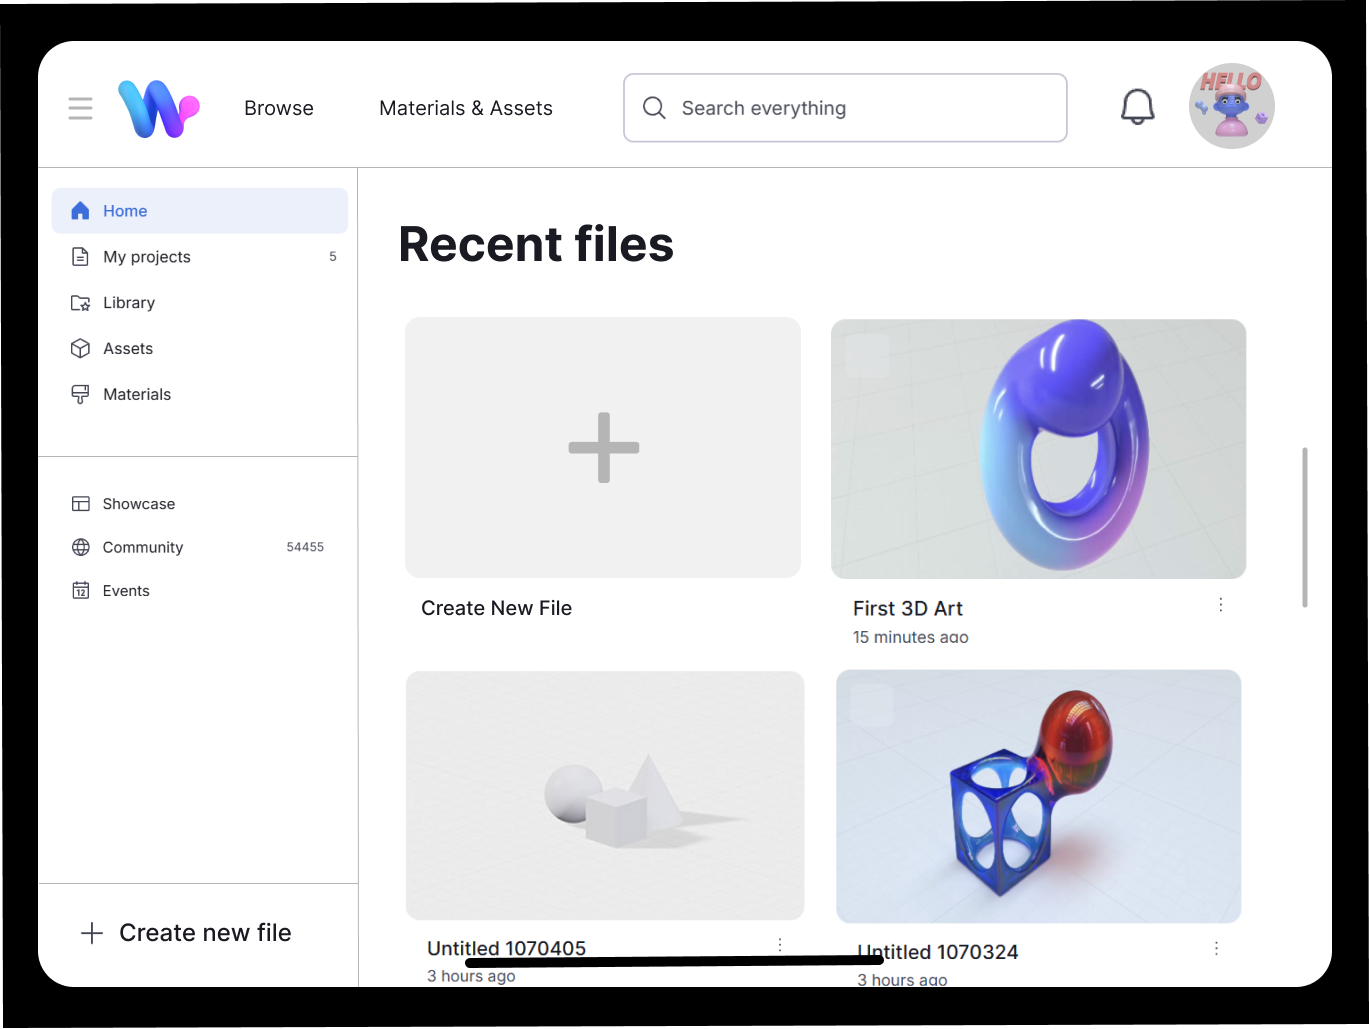Select checkbox on Untitled 1070324 thumbnail

(x=871, y=706)
